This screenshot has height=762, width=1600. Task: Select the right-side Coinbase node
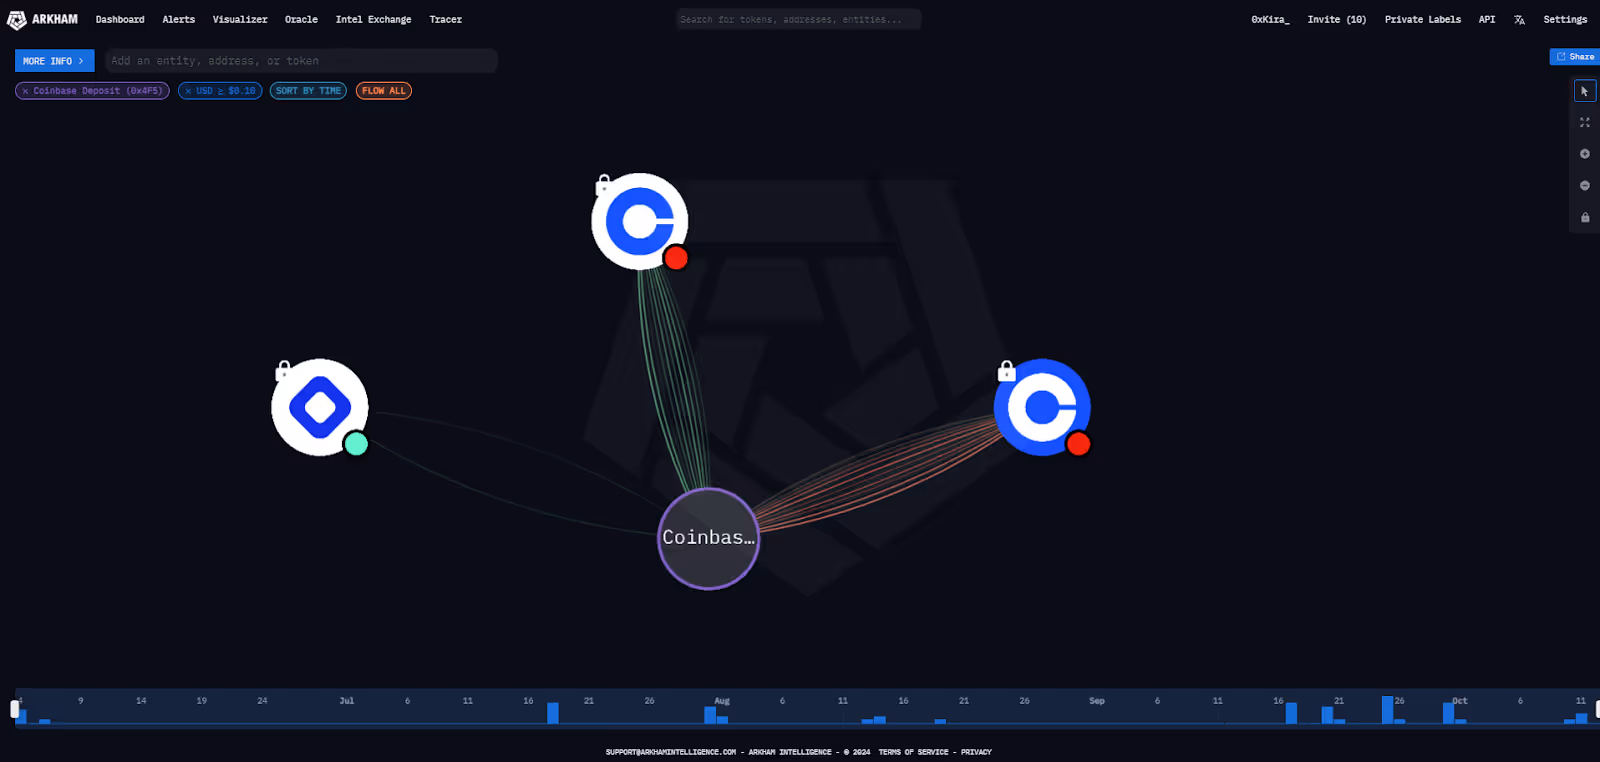coord(1042,407)
